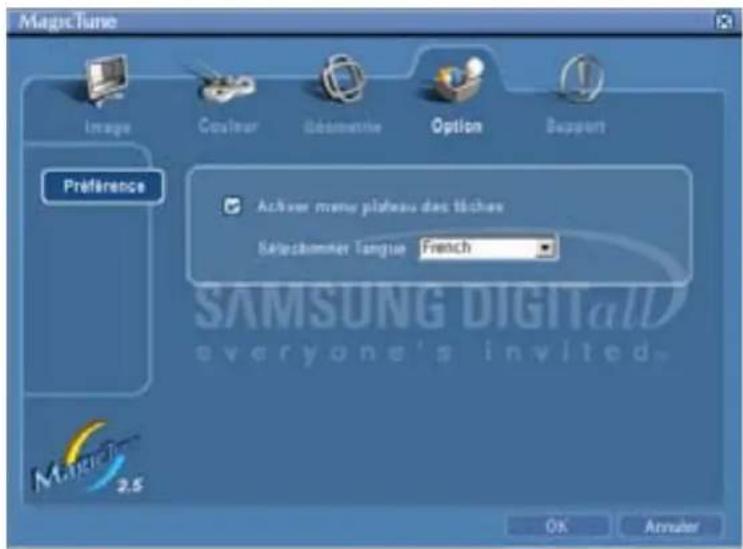Switch to the Support tab label
Viewport: 743px width, 549px height.
pos(576,126)
